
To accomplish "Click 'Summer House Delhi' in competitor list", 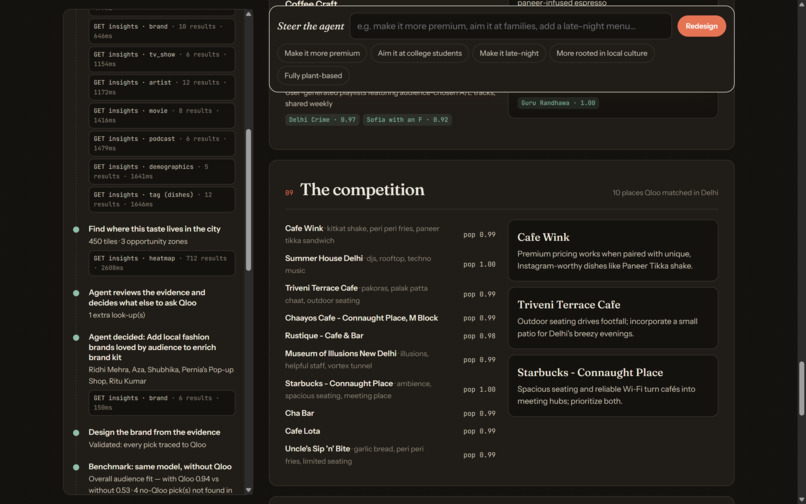I will point(324,259).
